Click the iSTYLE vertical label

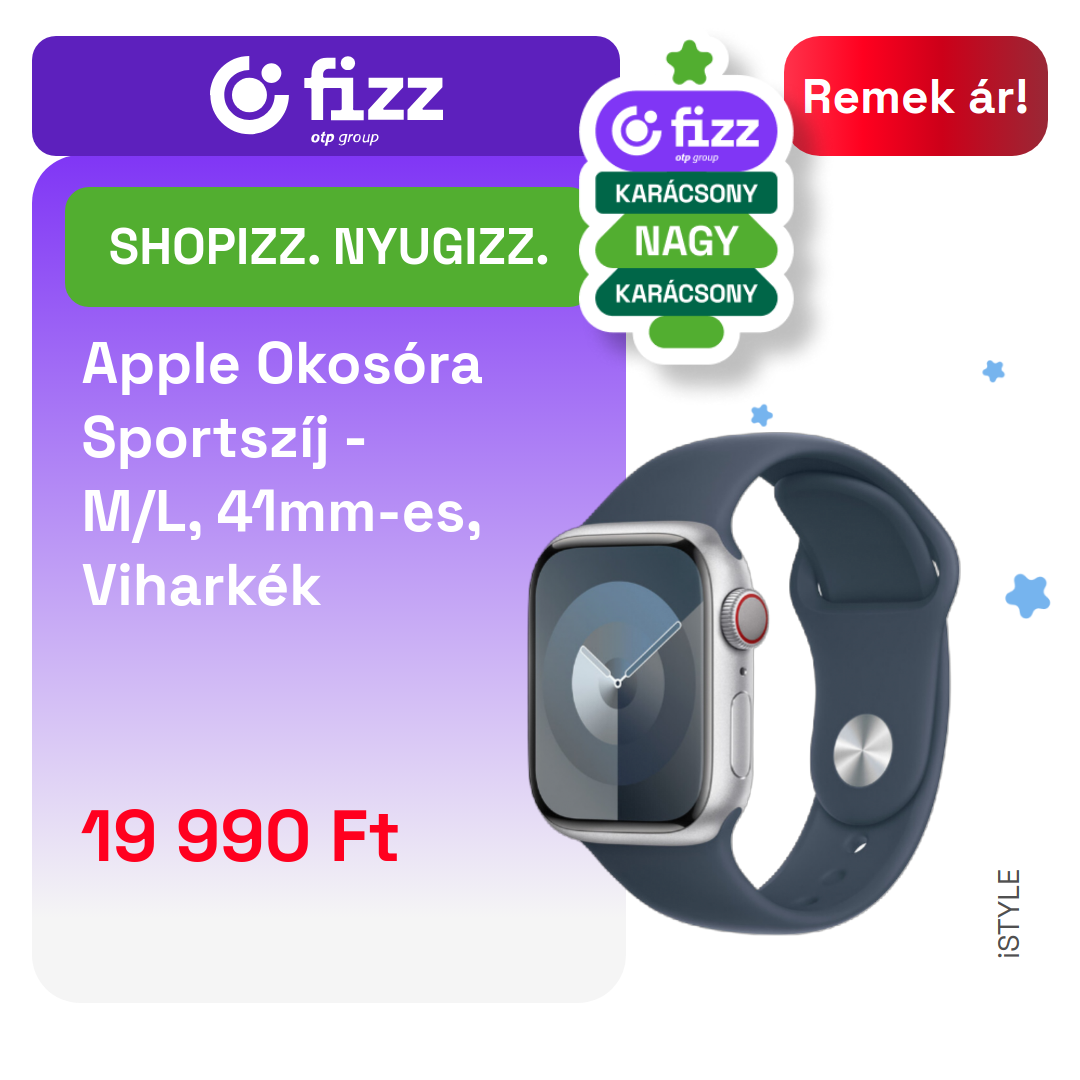click(1008, 913)
